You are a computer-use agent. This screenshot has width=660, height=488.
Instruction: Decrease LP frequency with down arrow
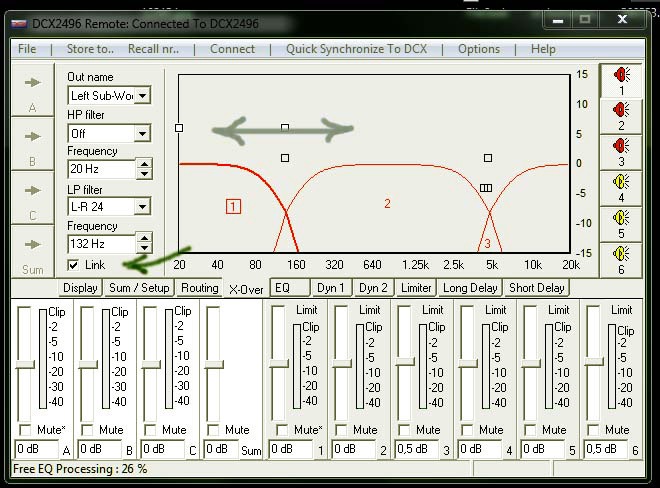coord(144,248)
